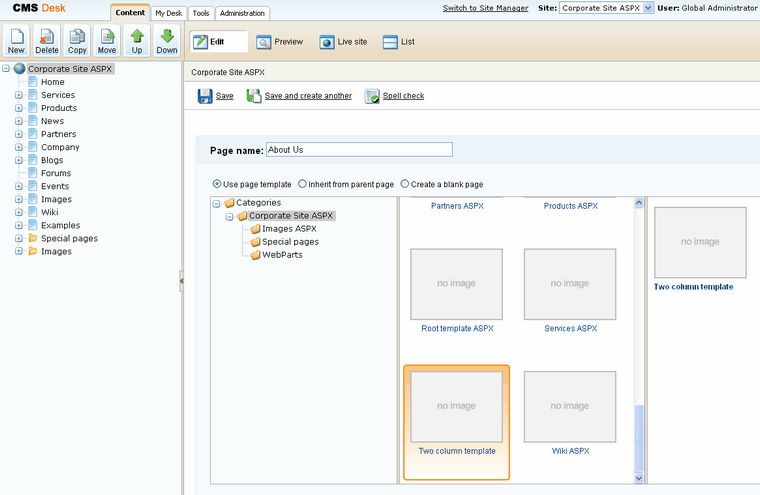Viewport: 760px width, 495px height.
Task: Click the Categories folder icon
Action: pos(229,203)
